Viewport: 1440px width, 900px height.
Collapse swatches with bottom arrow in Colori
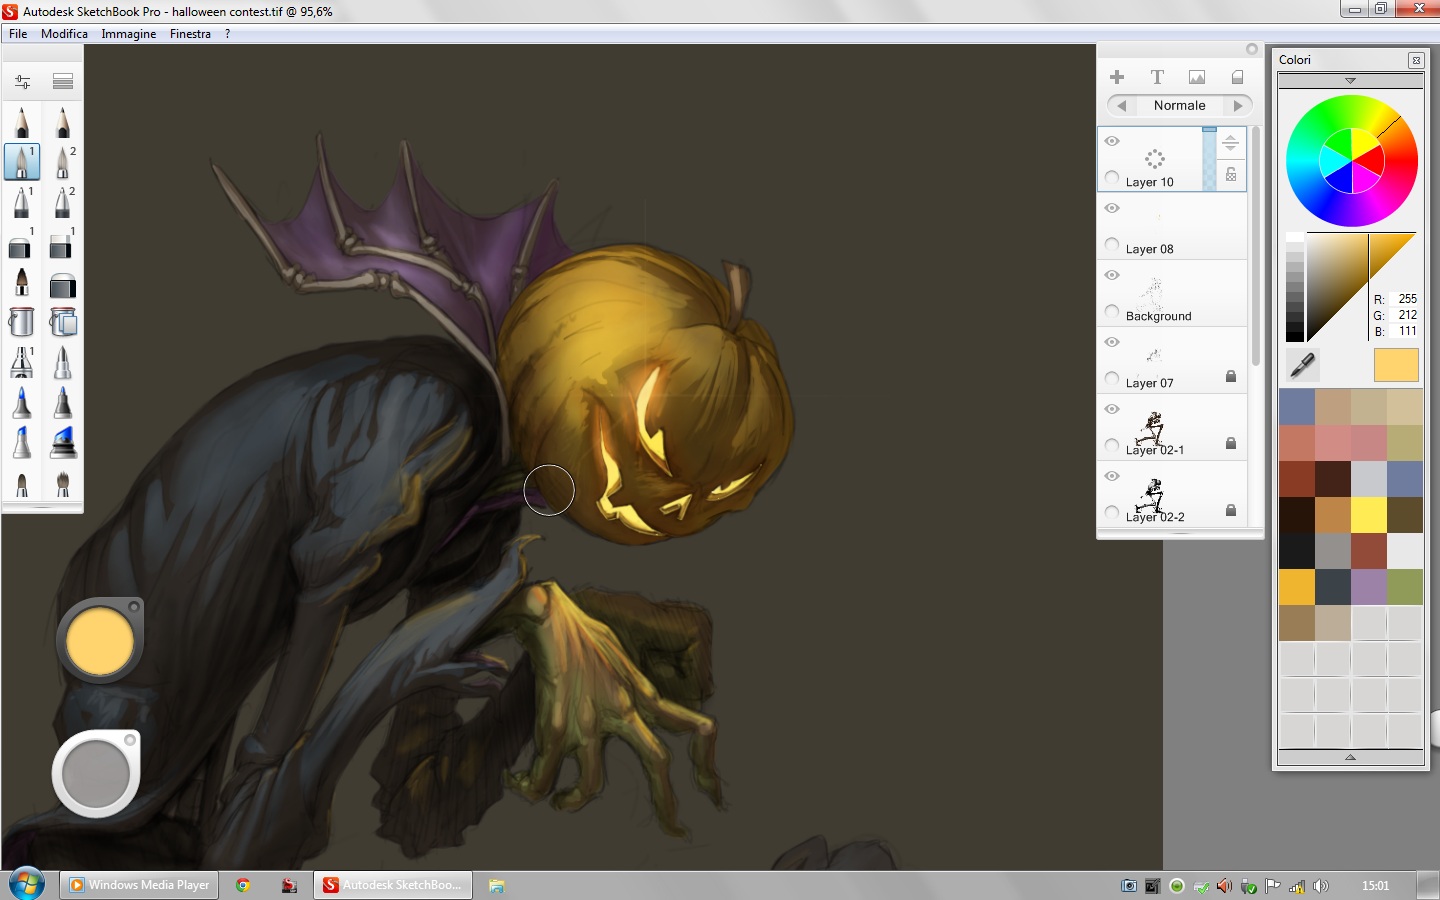pyautogui.click(x=1350, y=757)
